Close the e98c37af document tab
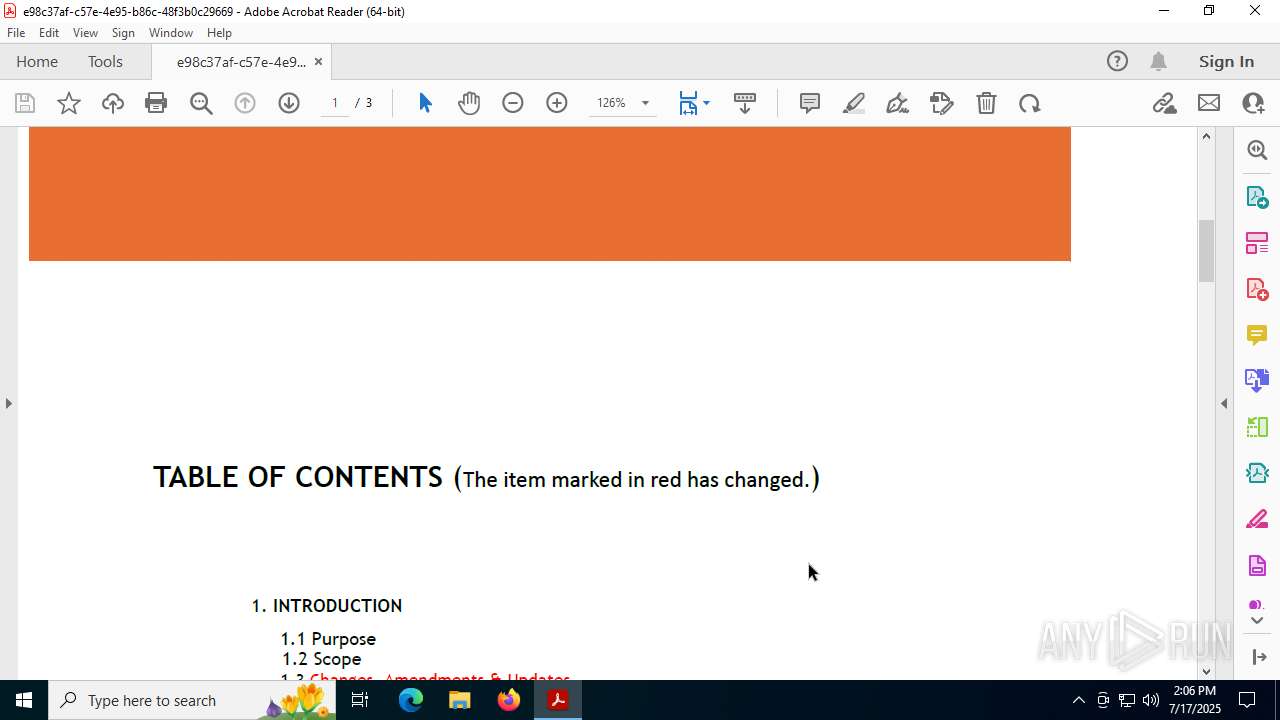 318,62
